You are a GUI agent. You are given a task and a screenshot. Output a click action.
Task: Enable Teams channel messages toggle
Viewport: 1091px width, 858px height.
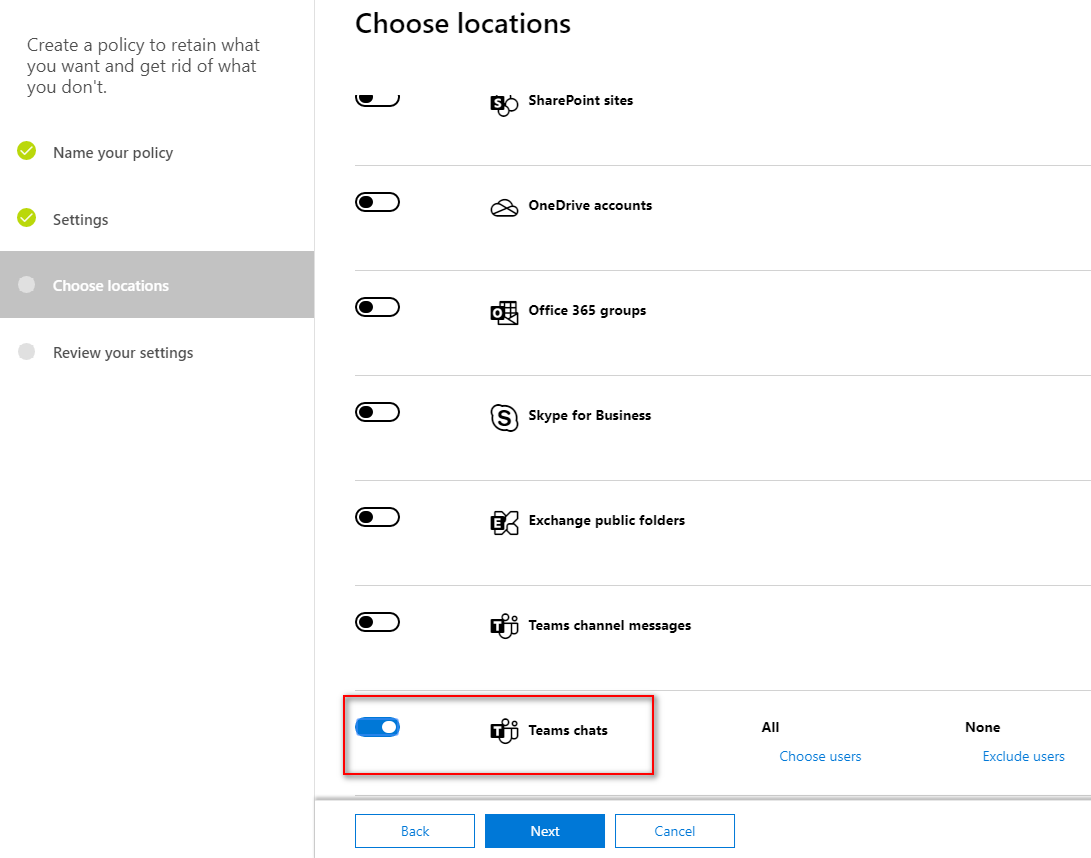[x=377, y=622]
